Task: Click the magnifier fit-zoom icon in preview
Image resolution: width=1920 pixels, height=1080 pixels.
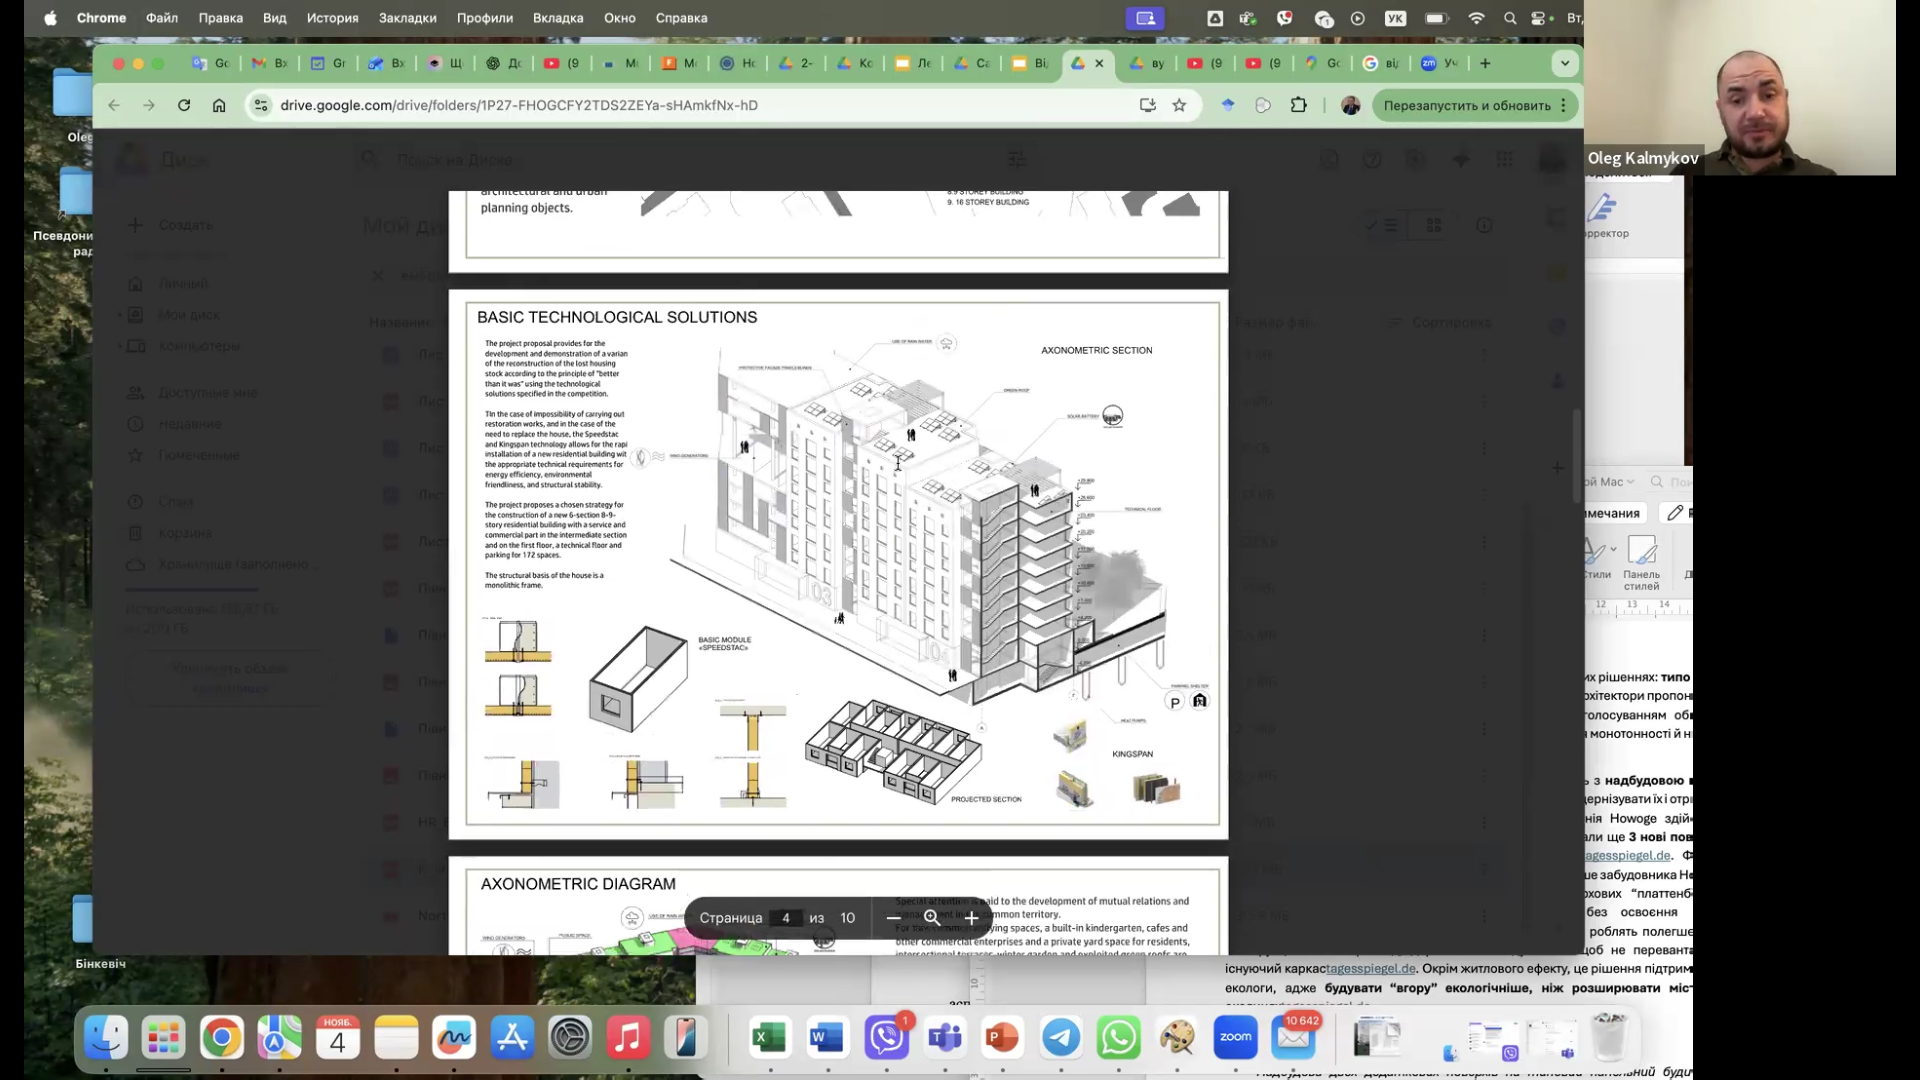Action: pos(932,918)
